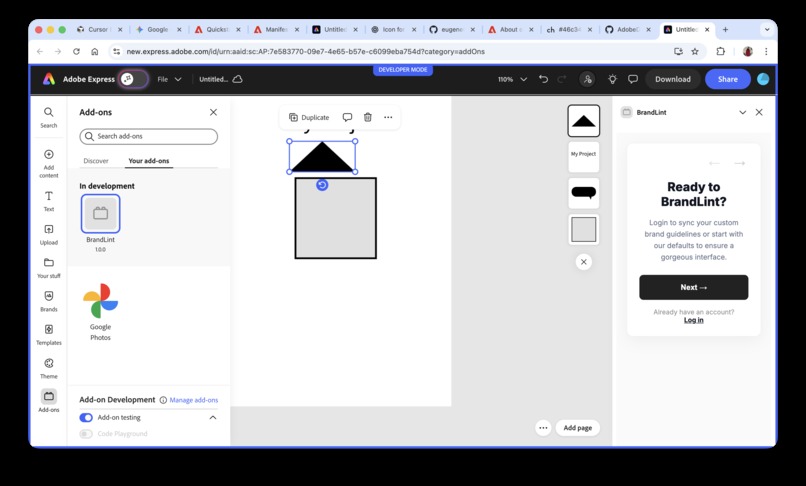Click the Log in link

(693, 320)
